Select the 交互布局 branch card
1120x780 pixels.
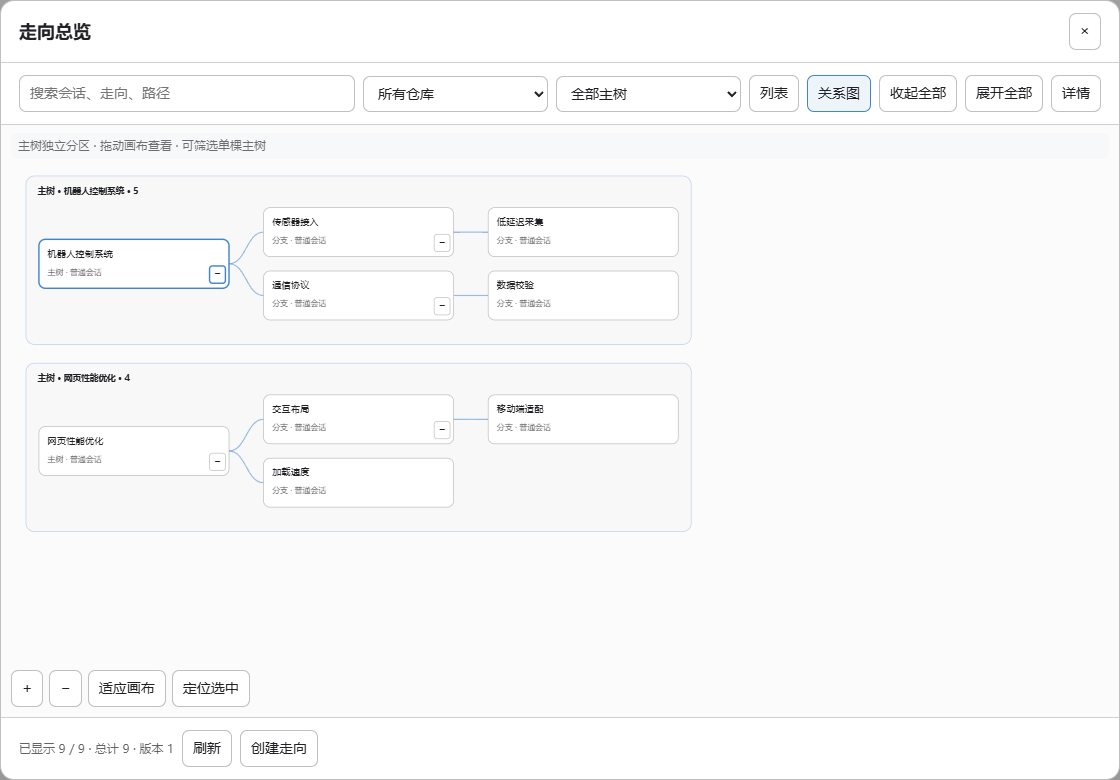pyautogui.click(x=359, y=419)
